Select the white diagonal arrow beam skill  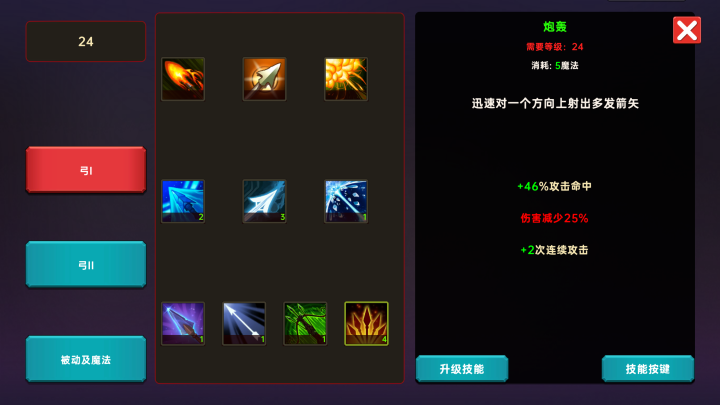pyautogui.click(x=244, y=323)
